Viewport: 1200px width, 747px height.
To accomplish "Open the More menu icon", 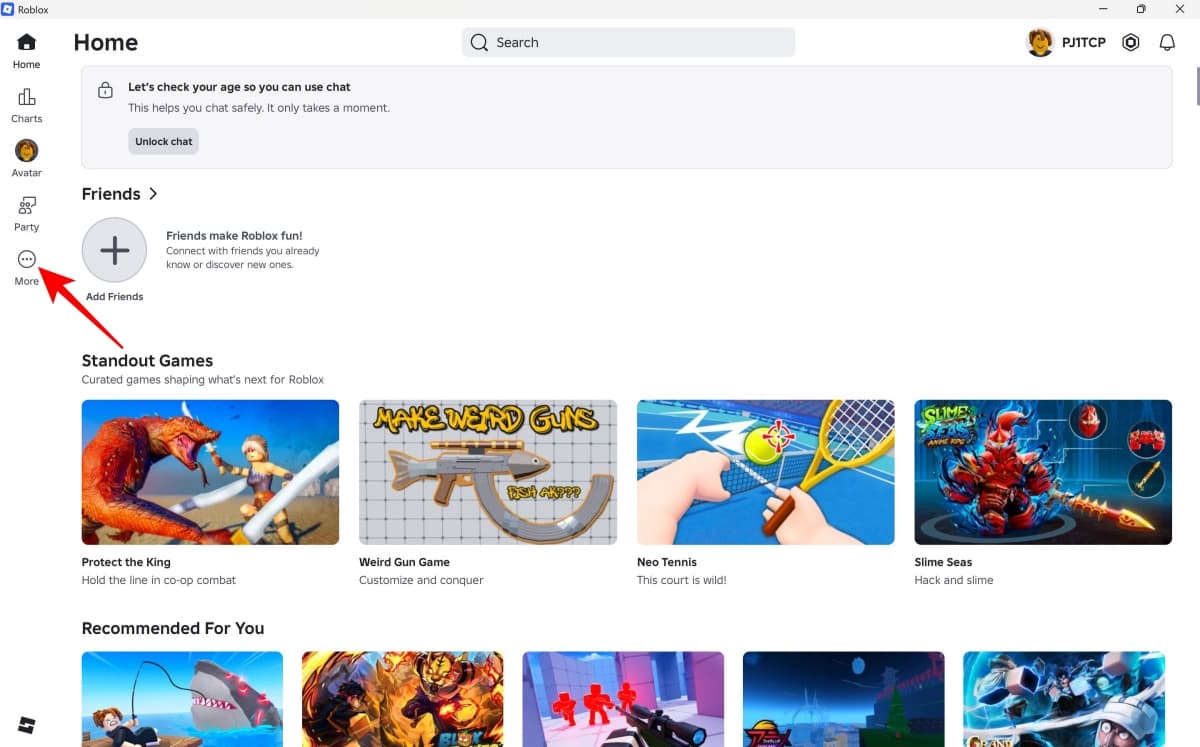I will click(x=27, y=260).
